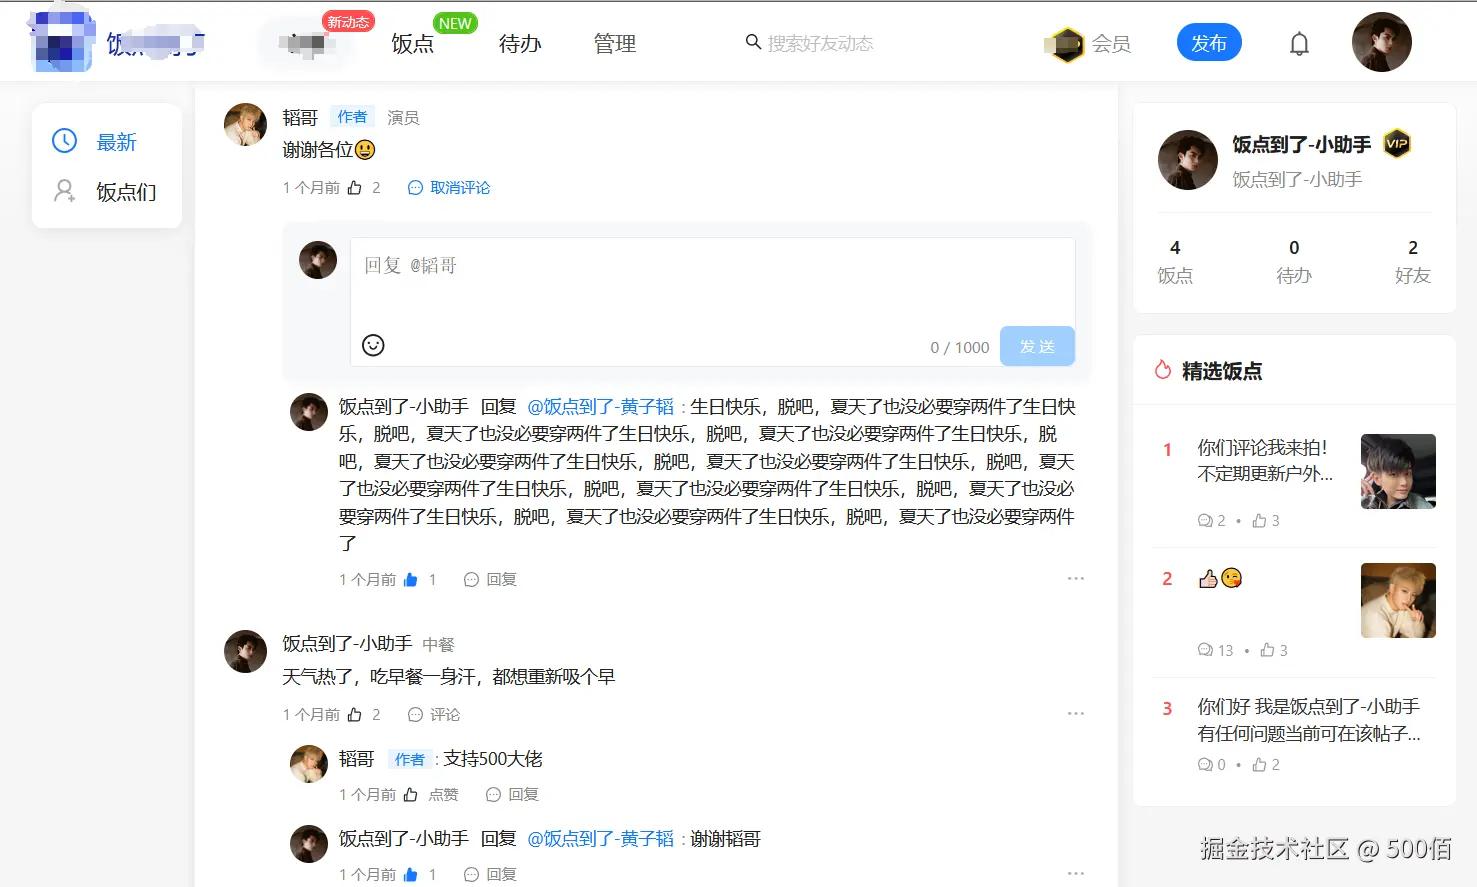Image resolution: width=1477 pixels, height=887 pixels.
Task: Switch to the 管理 menu item
Action: coord(613,43)
